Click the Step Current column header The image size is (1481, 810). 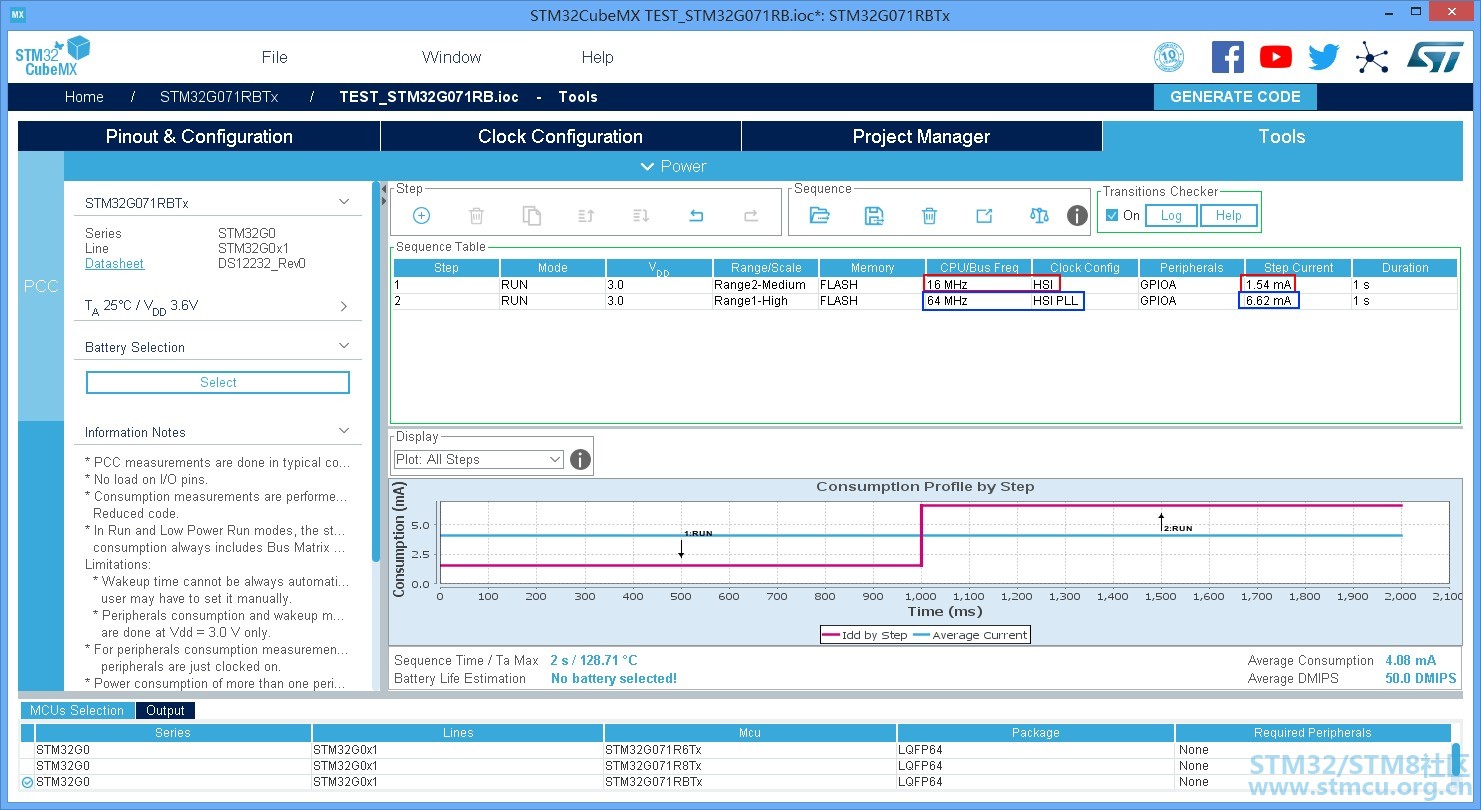(1298, 268)
